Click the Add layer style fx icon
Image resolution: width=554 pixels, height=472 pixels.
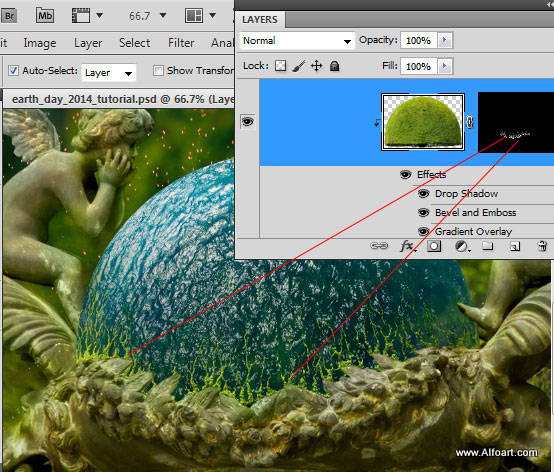(407, 246)
